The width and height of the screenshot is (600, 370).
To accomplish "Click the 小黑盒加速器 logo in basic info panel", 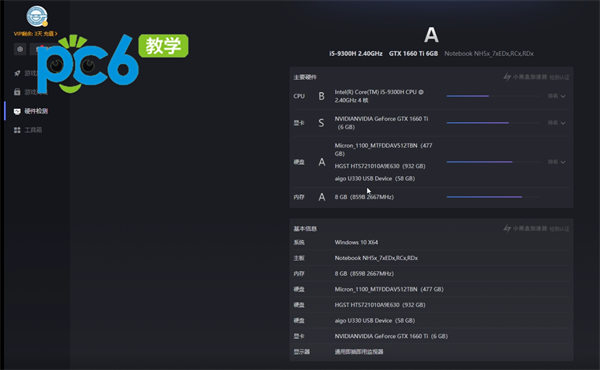I will coord(525,228).
